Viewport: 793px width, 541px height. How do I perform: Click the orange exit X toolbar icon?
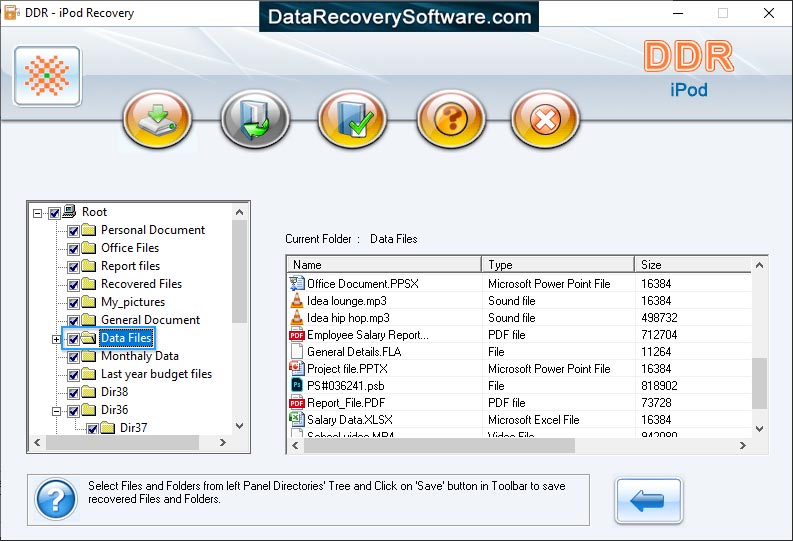click(x=545, y=119)
